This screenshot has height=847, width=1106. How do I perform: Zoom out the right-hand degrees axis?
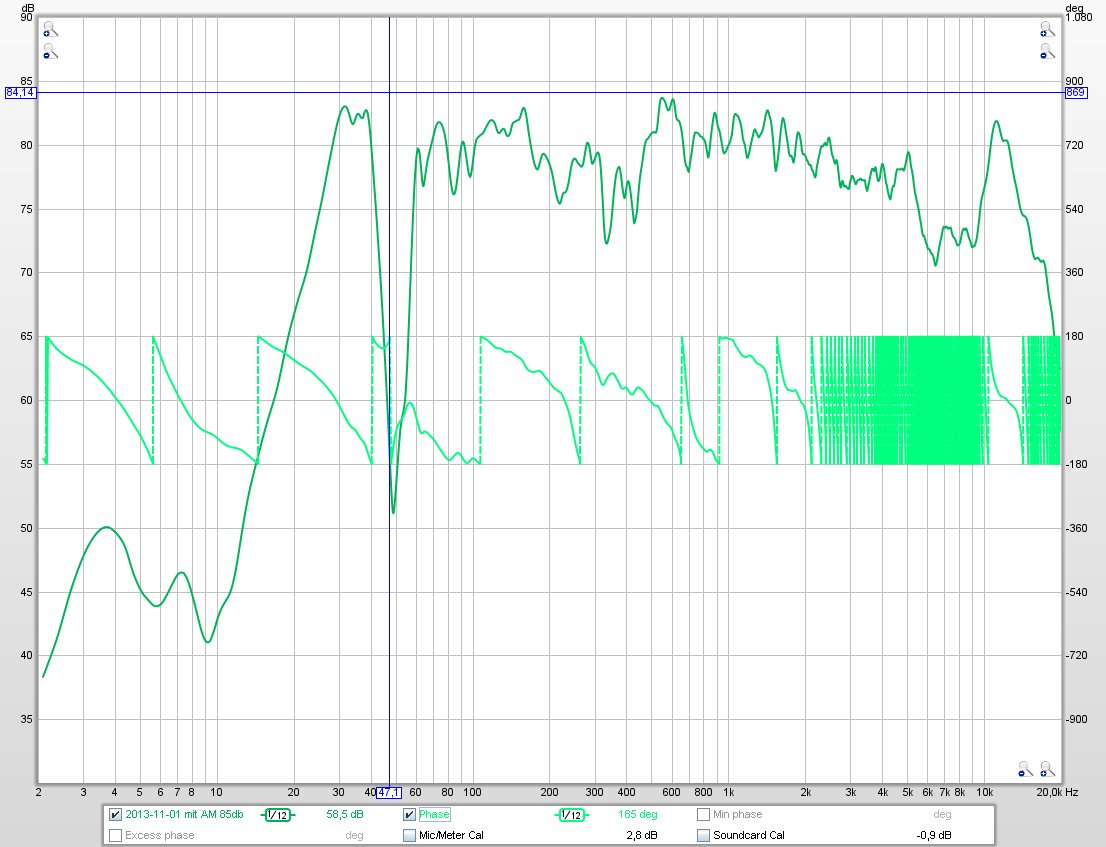click(1046, 50)
